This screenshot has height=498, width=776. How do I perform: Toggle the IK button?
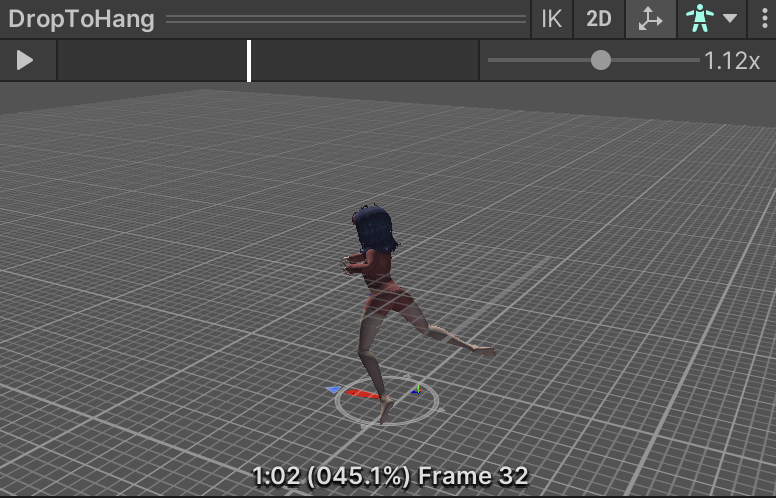click(552, 19)
